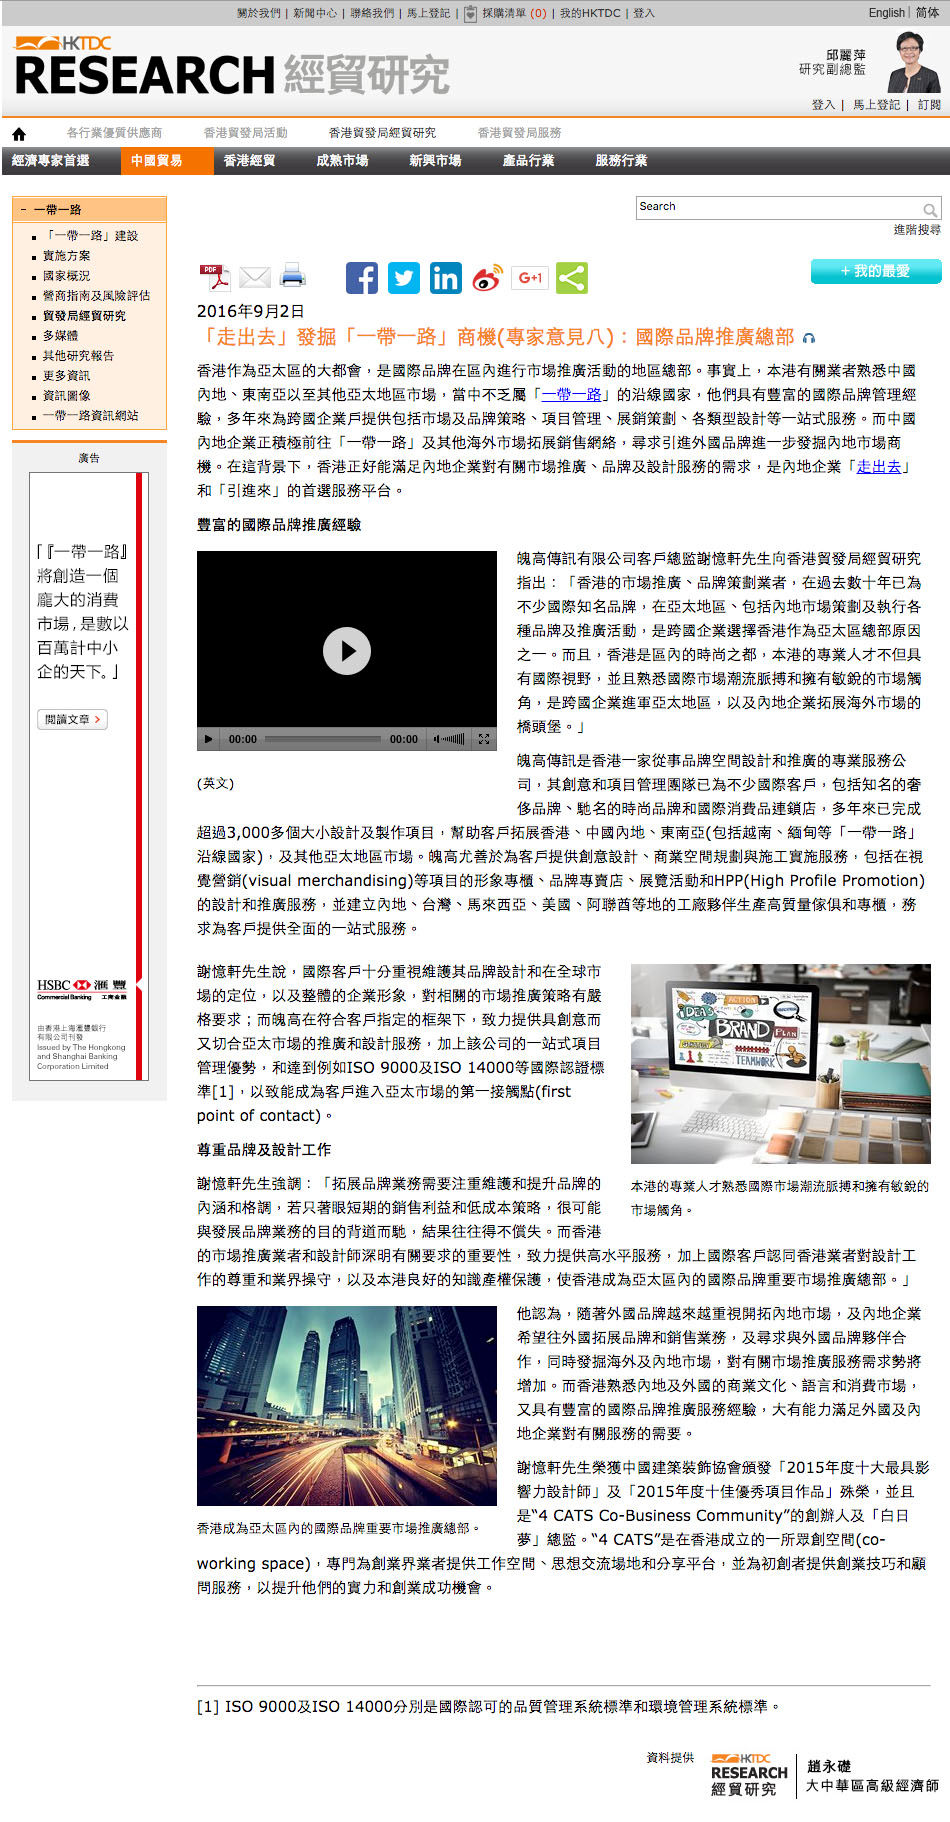Screen dimensions: 950x1822
Task: Open sidebar link 資訊圖像
Action: (66, 396)
